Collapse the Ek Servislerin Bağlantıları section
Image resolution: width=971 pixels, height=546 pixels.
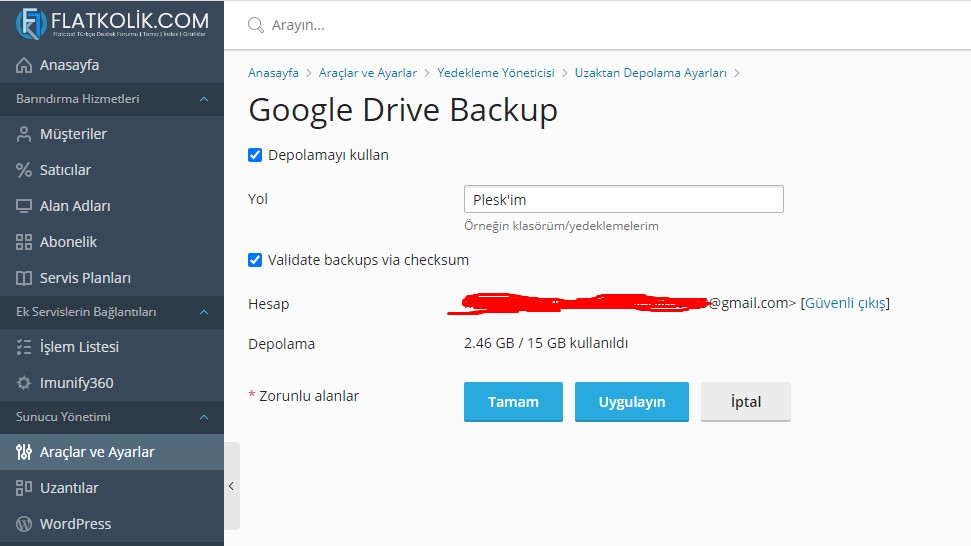(x=204, y=312)
